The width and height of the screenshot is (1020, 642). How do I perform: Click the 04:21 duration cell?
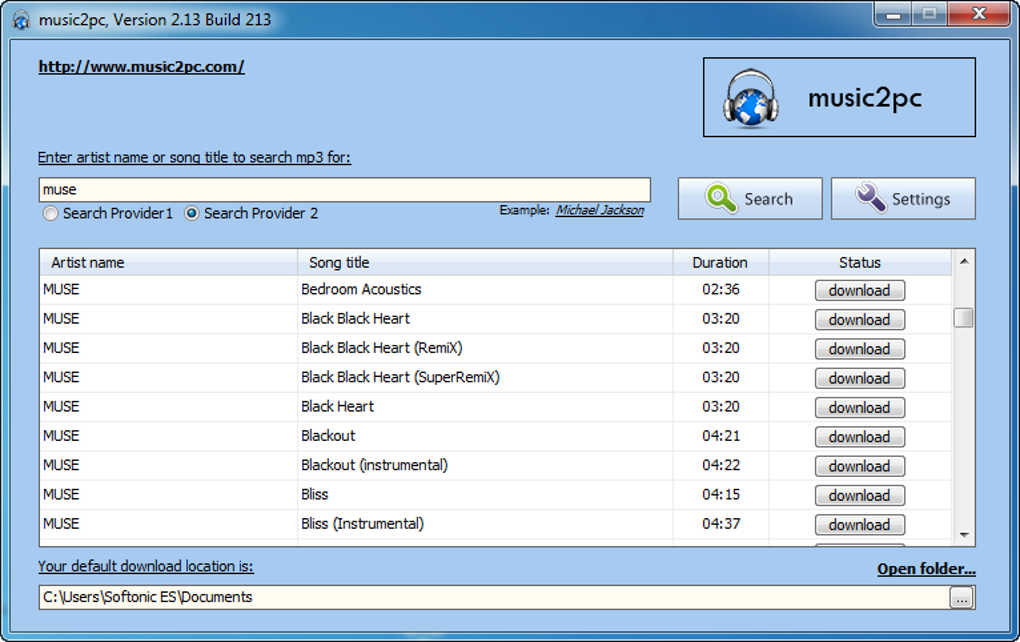click(x=721, y=436)
